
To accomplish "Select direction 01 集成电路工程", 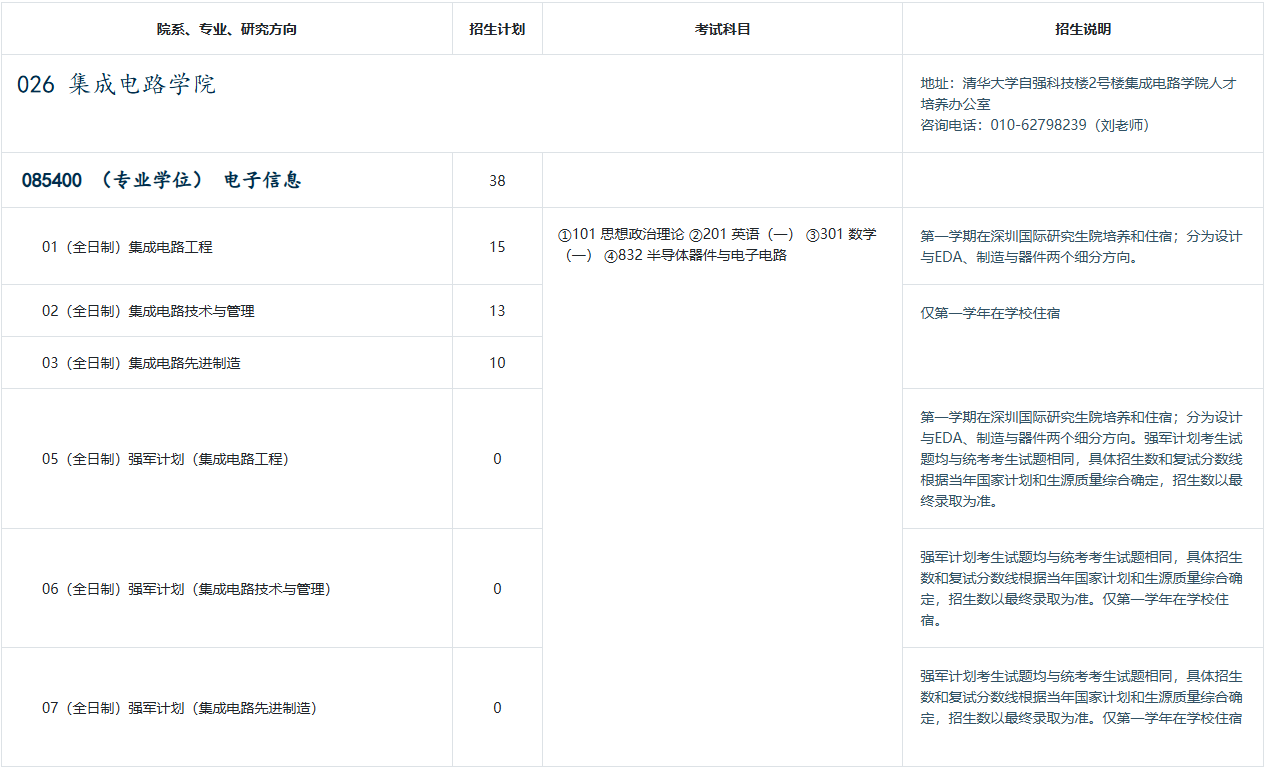I will pos(127,247).
